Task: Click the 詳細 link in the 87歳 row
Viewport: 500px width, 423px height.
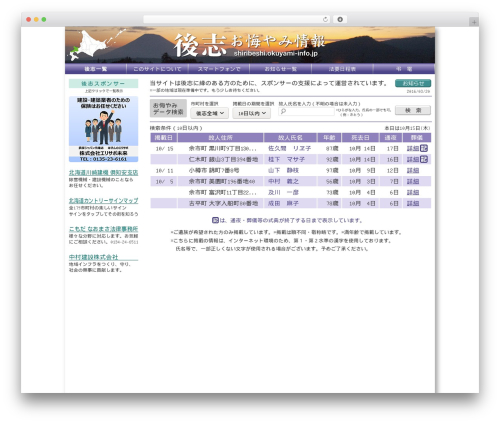Action: [413, 149]
